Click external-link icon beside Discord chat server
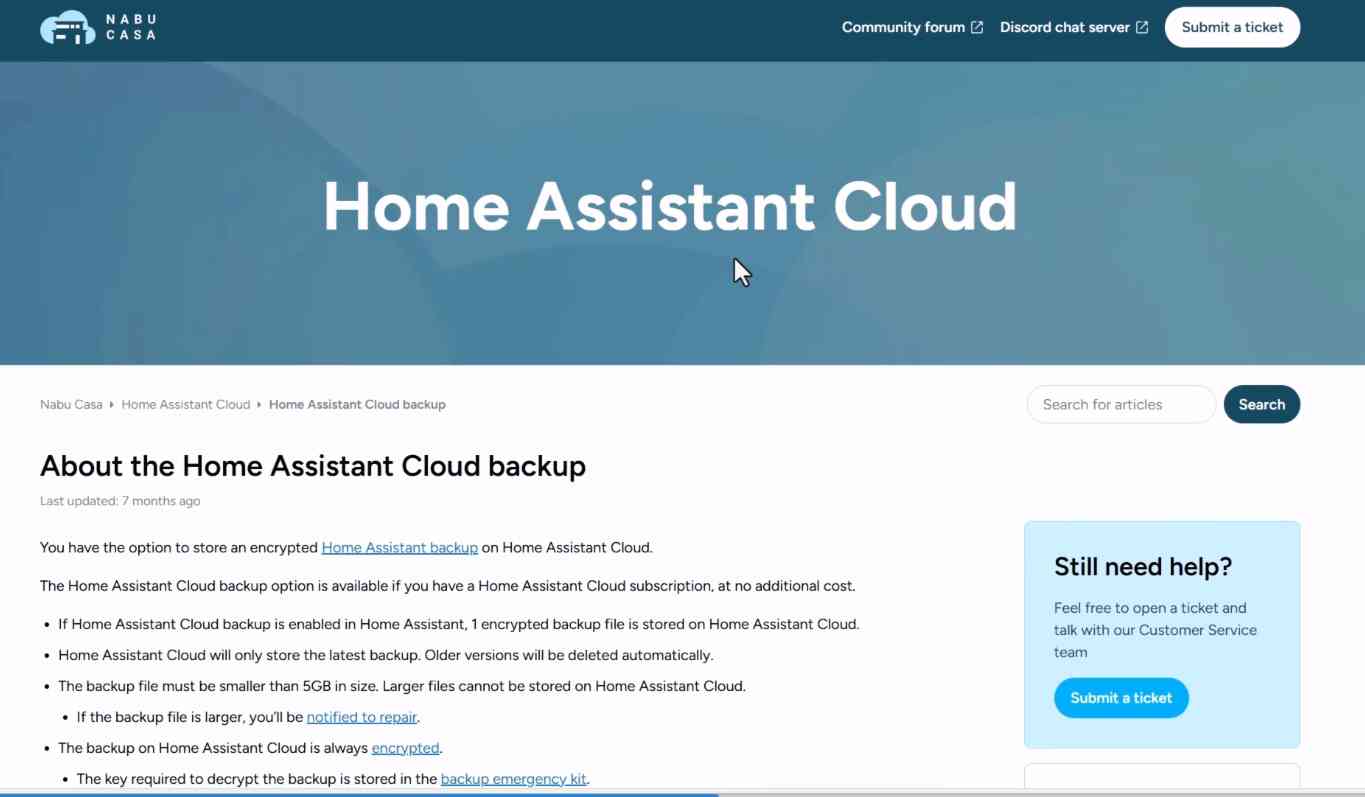Image resolution: width=1365 pixels, height=797 pixels. coord(1142,28)
